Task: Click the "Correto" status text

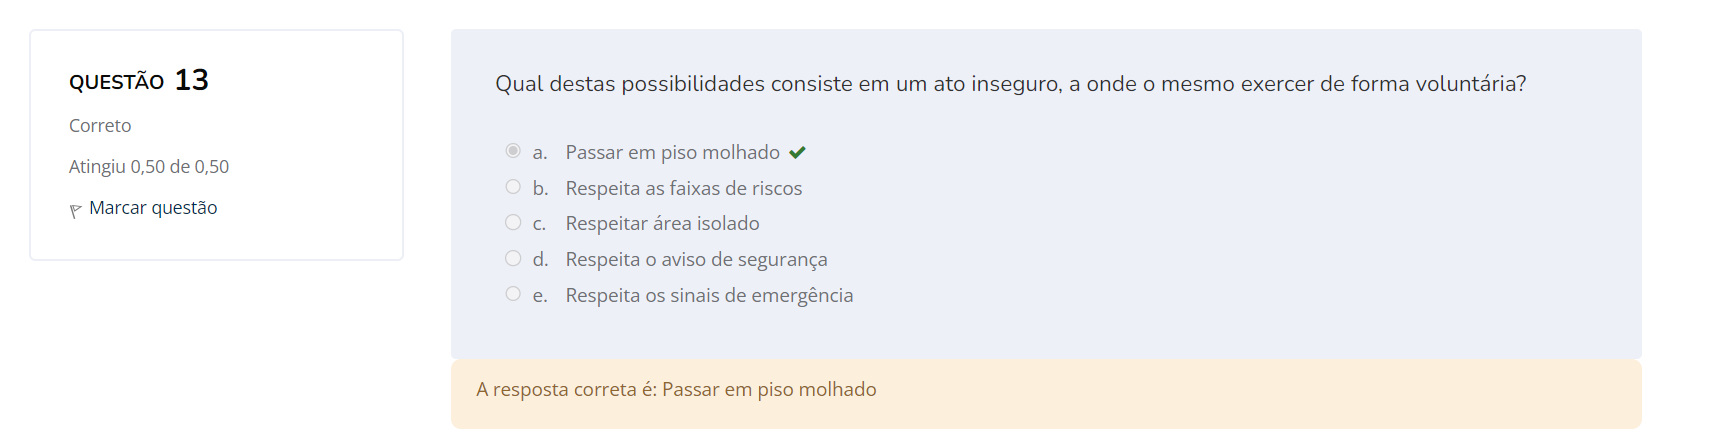Action: coord(100,126)
